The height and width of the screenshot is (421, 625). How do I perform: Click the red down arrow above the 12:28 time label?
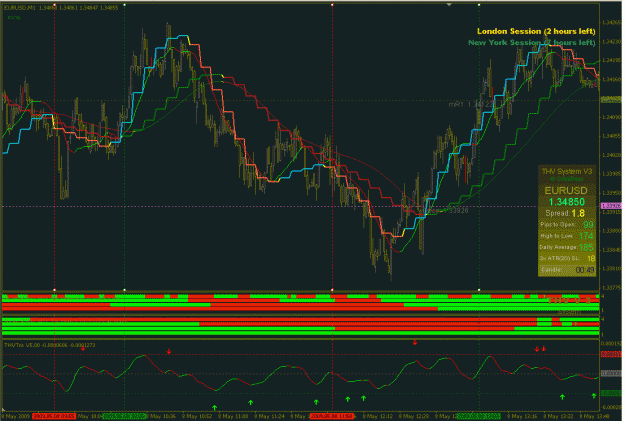coord(415,342)
